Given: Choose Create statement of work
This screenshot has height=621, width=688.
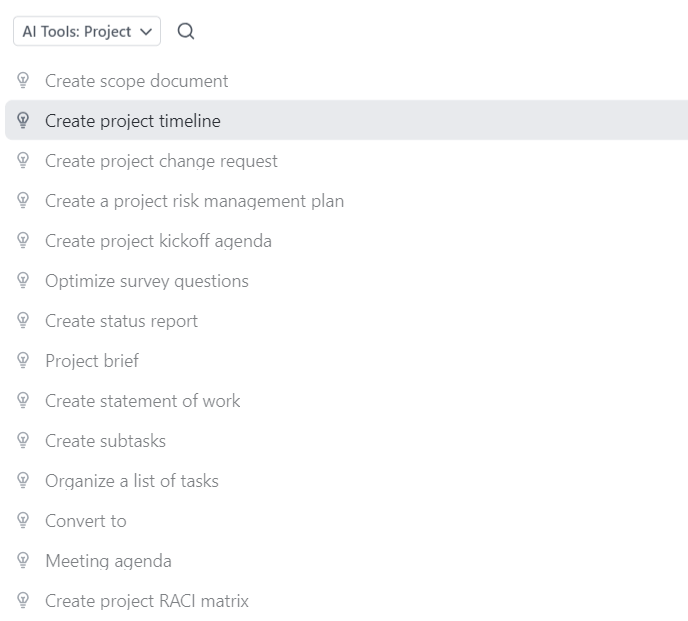Looking at the screenshot, I should click(143, 401).
